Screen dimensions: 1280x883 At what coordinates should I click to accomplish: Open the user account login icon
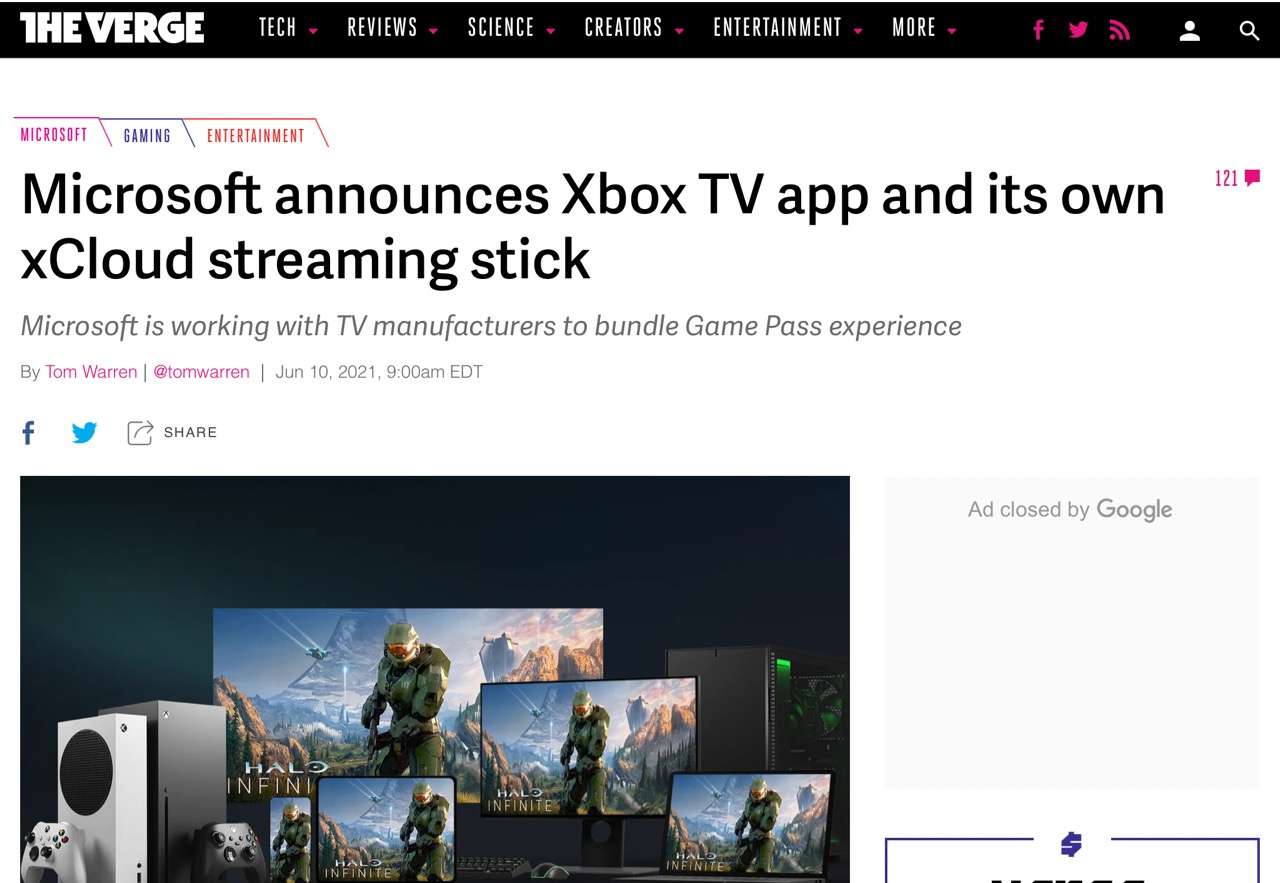coord(1189,30)
